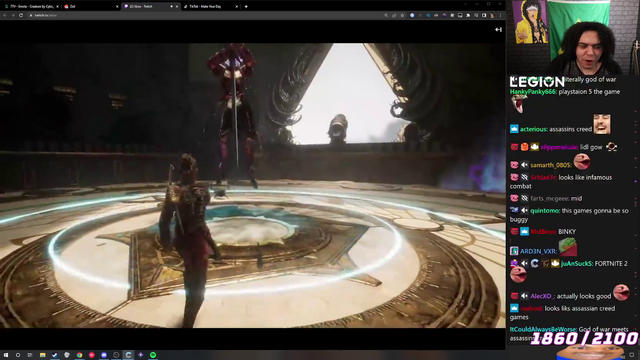Click the twitch.tv address bar

pyautogui.click(x=204, y=15)
